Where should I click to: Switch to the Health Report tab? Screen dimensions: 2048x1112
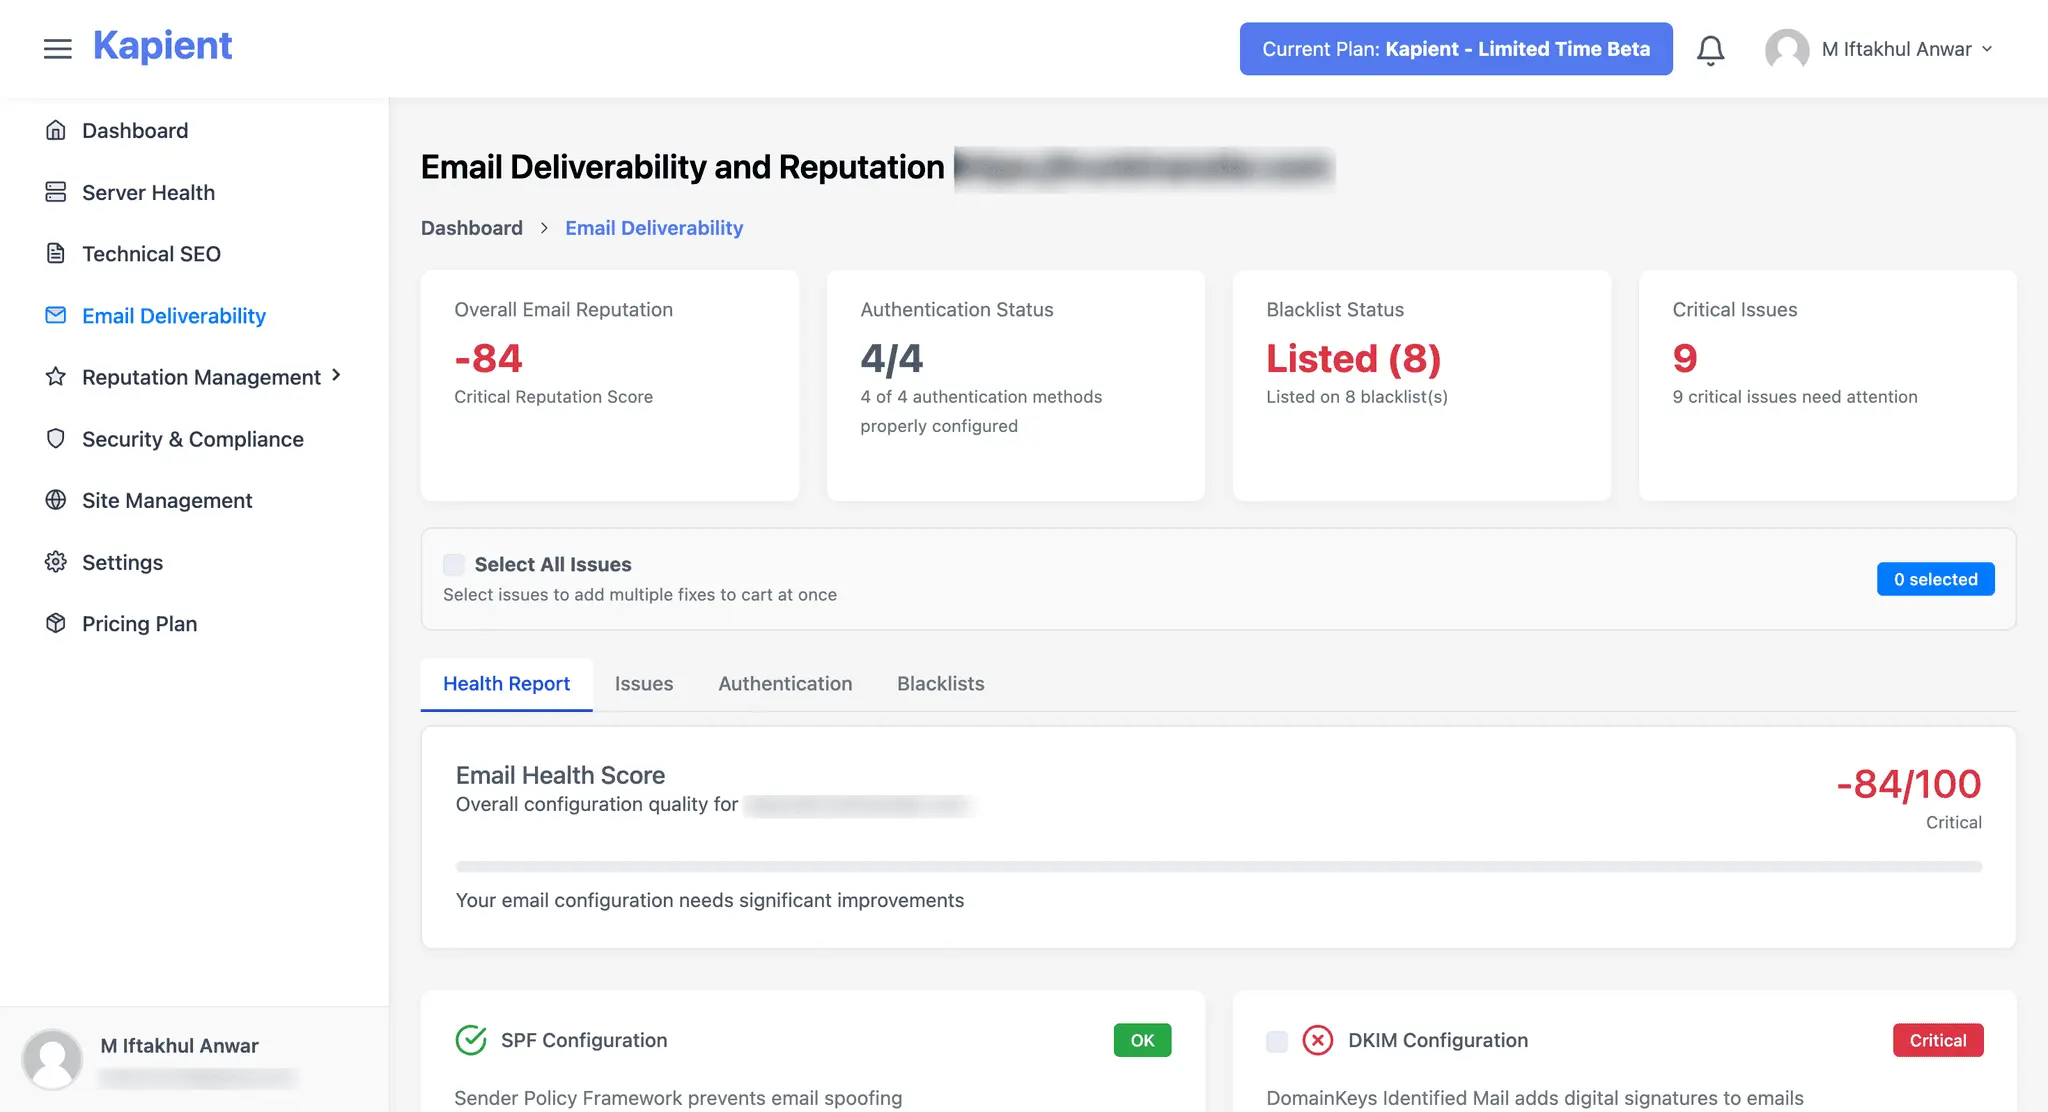(506, 684)
